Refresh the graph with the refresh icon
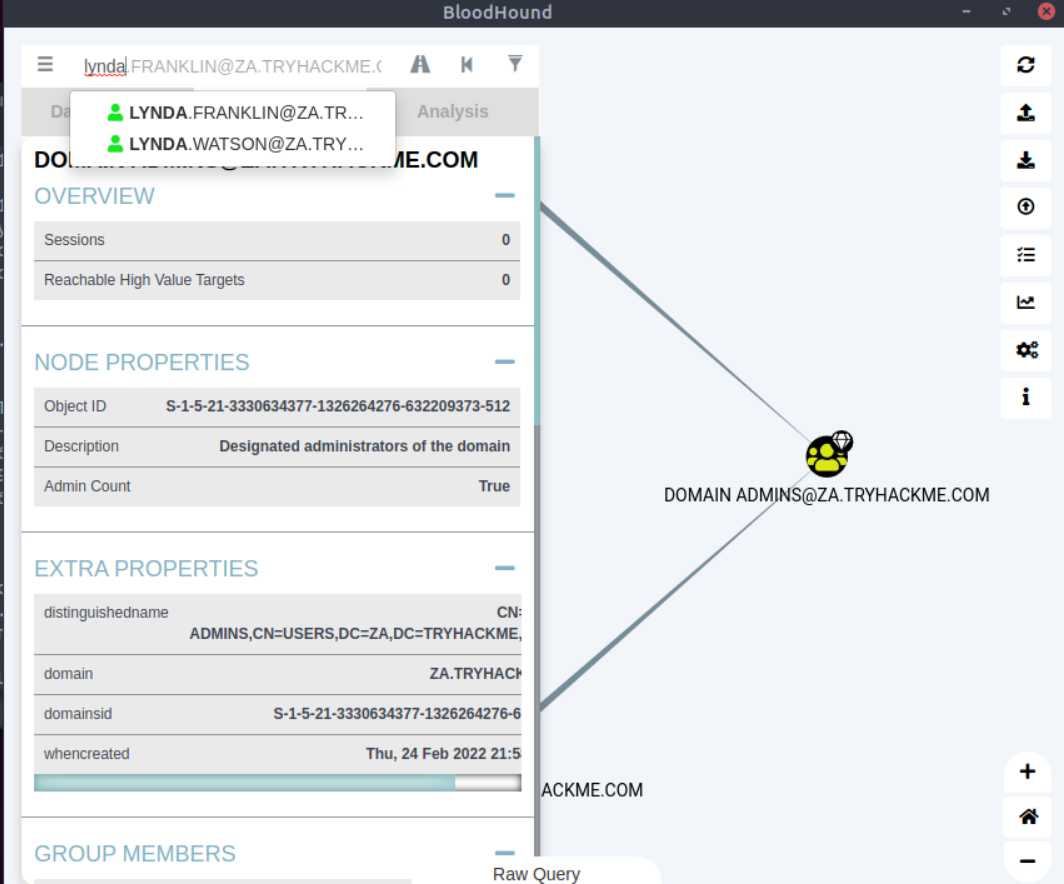 click(1025, 64)
